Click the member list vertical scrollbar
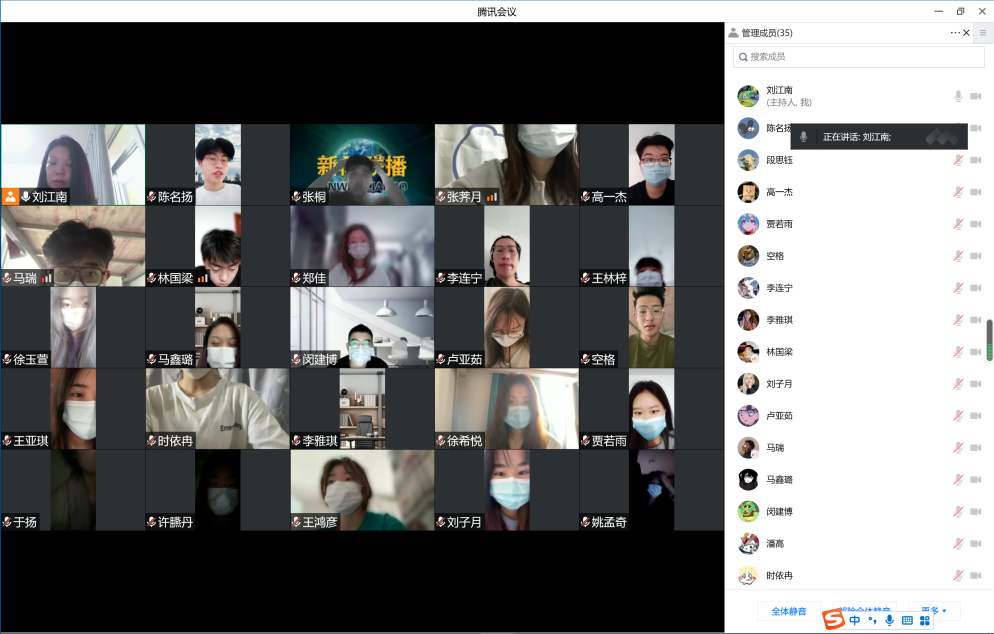This screenshot has height=634, width=994. [x=989, y=340]
